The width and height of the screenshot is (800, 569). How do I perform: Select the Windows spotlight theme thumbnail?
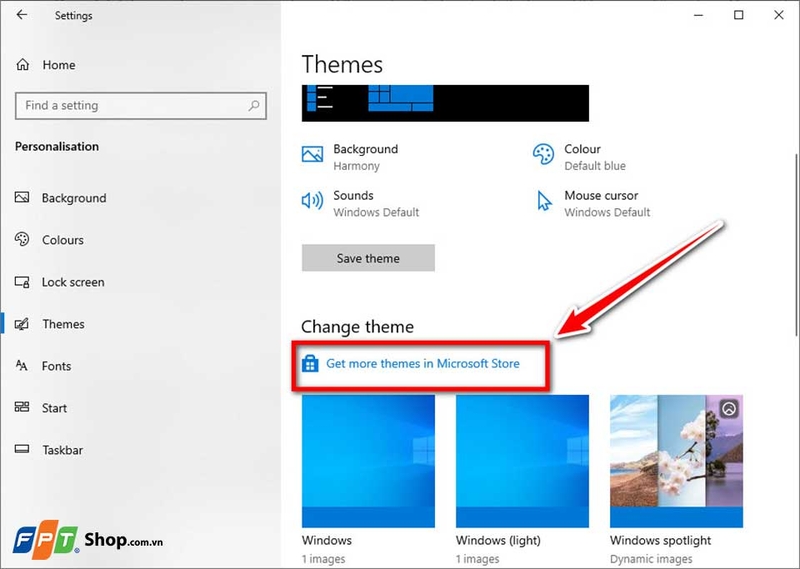(x=677, y=461)
